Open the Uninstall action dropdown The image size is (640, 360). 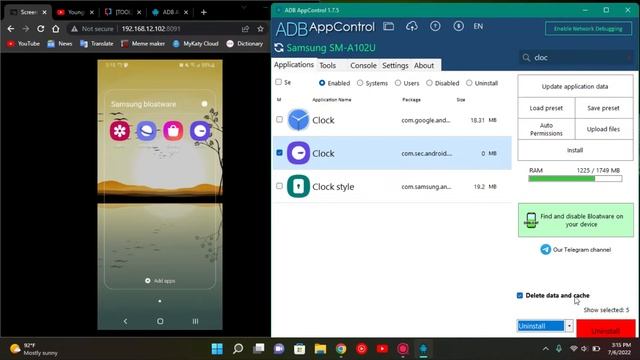tap(569, 326)
